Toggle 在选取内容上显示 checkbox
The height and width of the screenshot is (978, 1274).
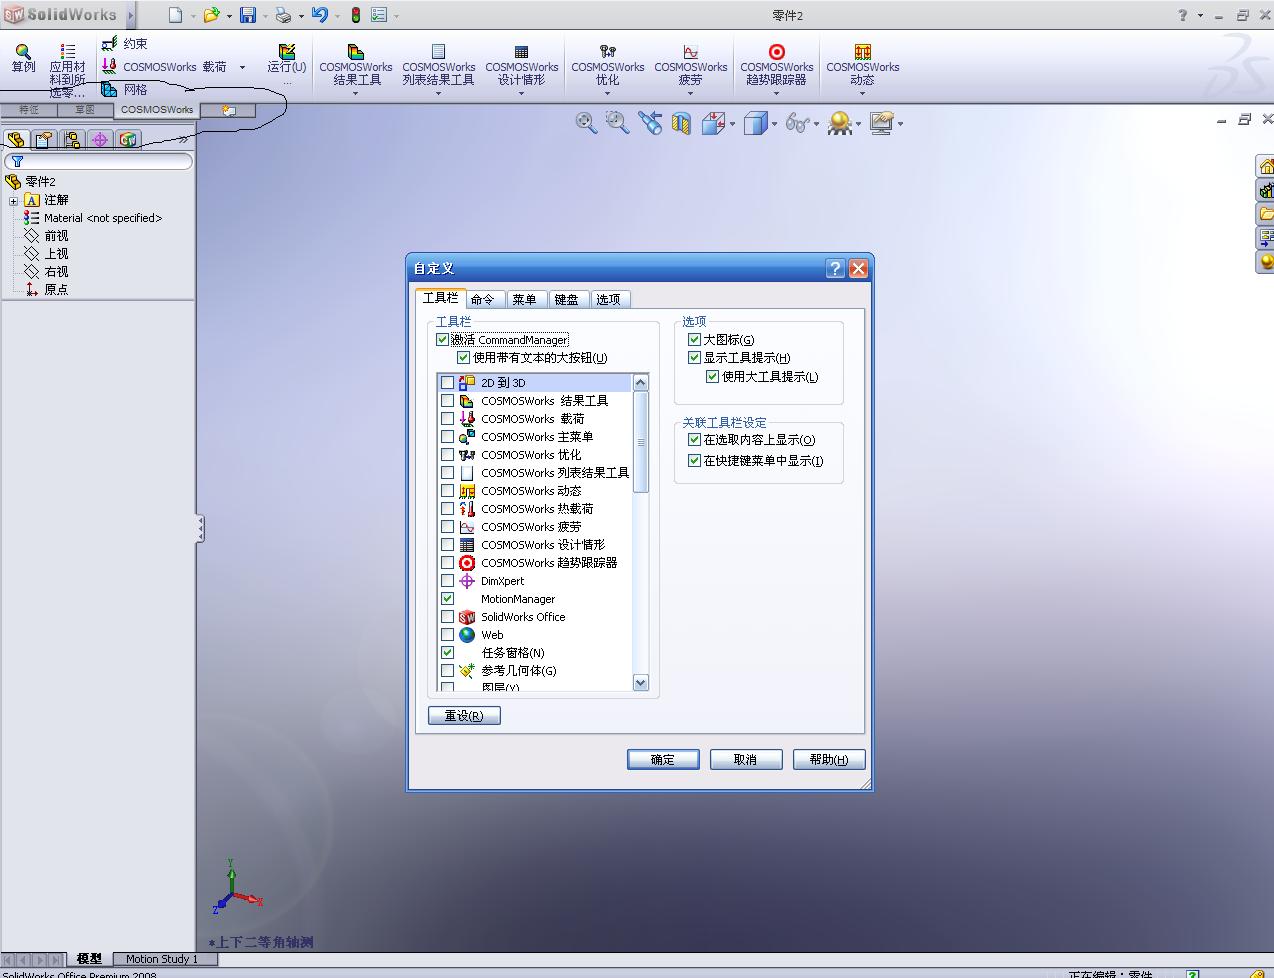(694, 440)
